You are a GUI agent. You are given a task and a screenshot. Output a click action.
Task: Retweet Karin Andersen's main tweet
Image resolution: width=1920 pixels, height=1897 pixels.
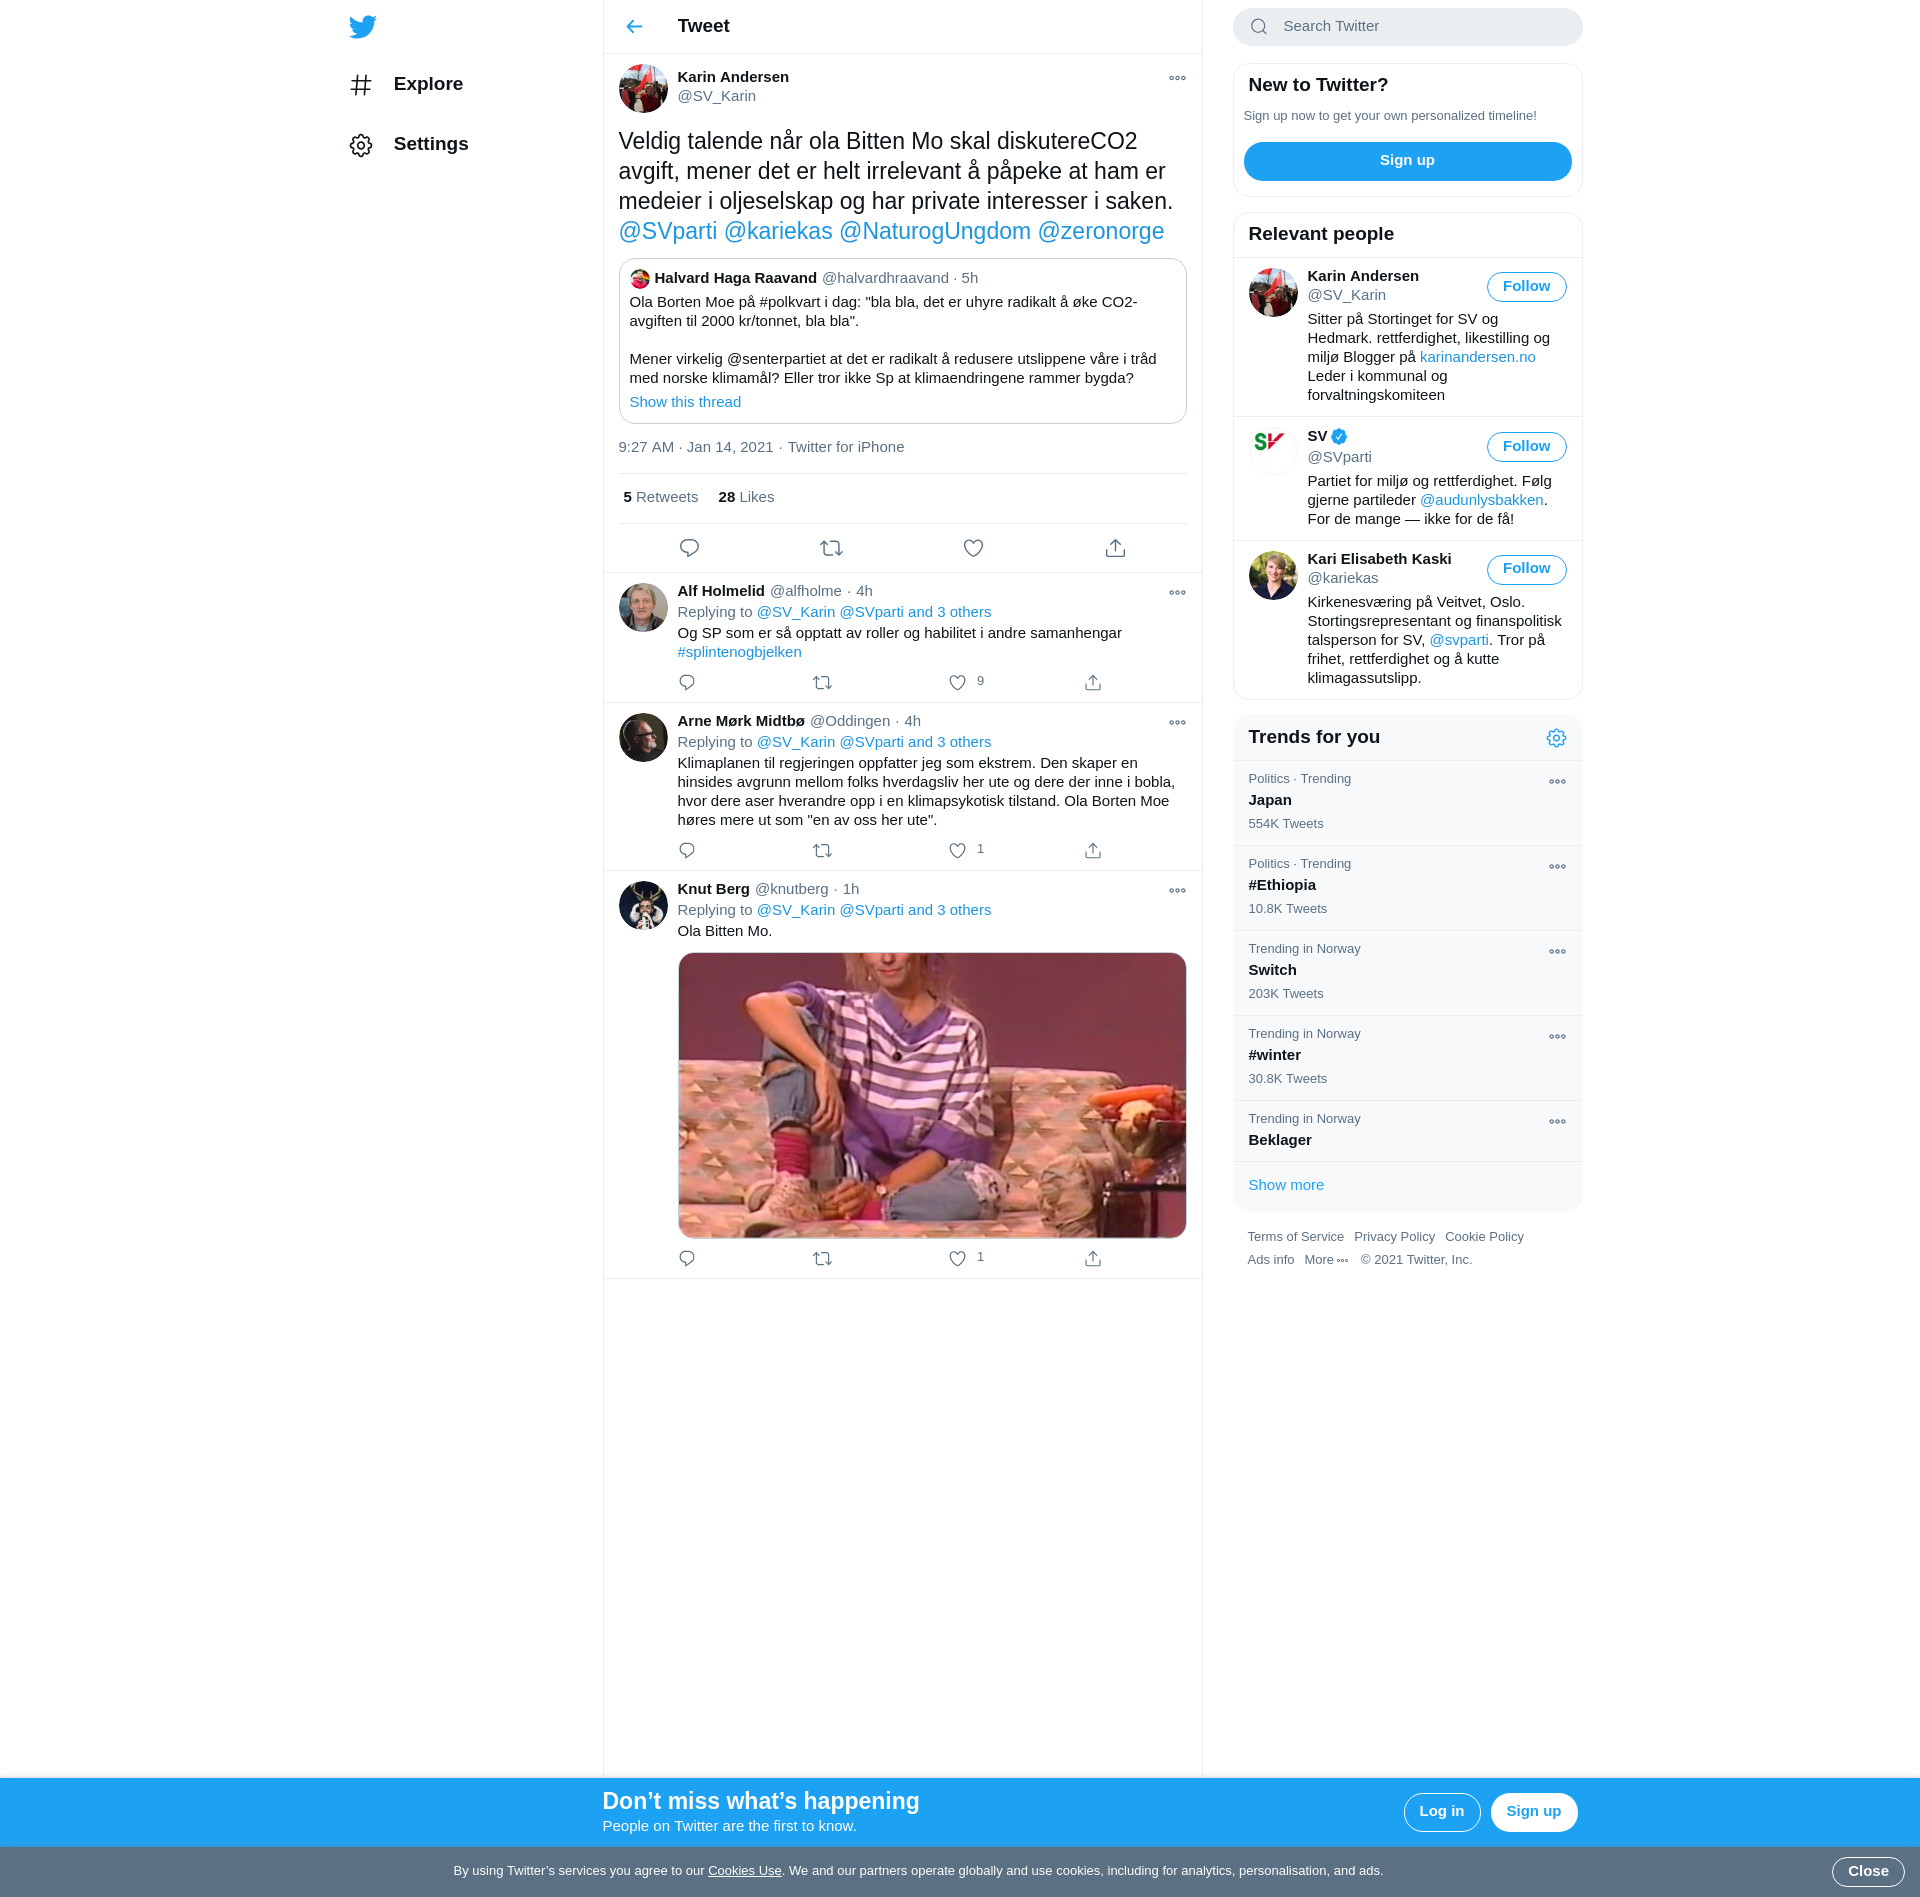click(831, 548)
